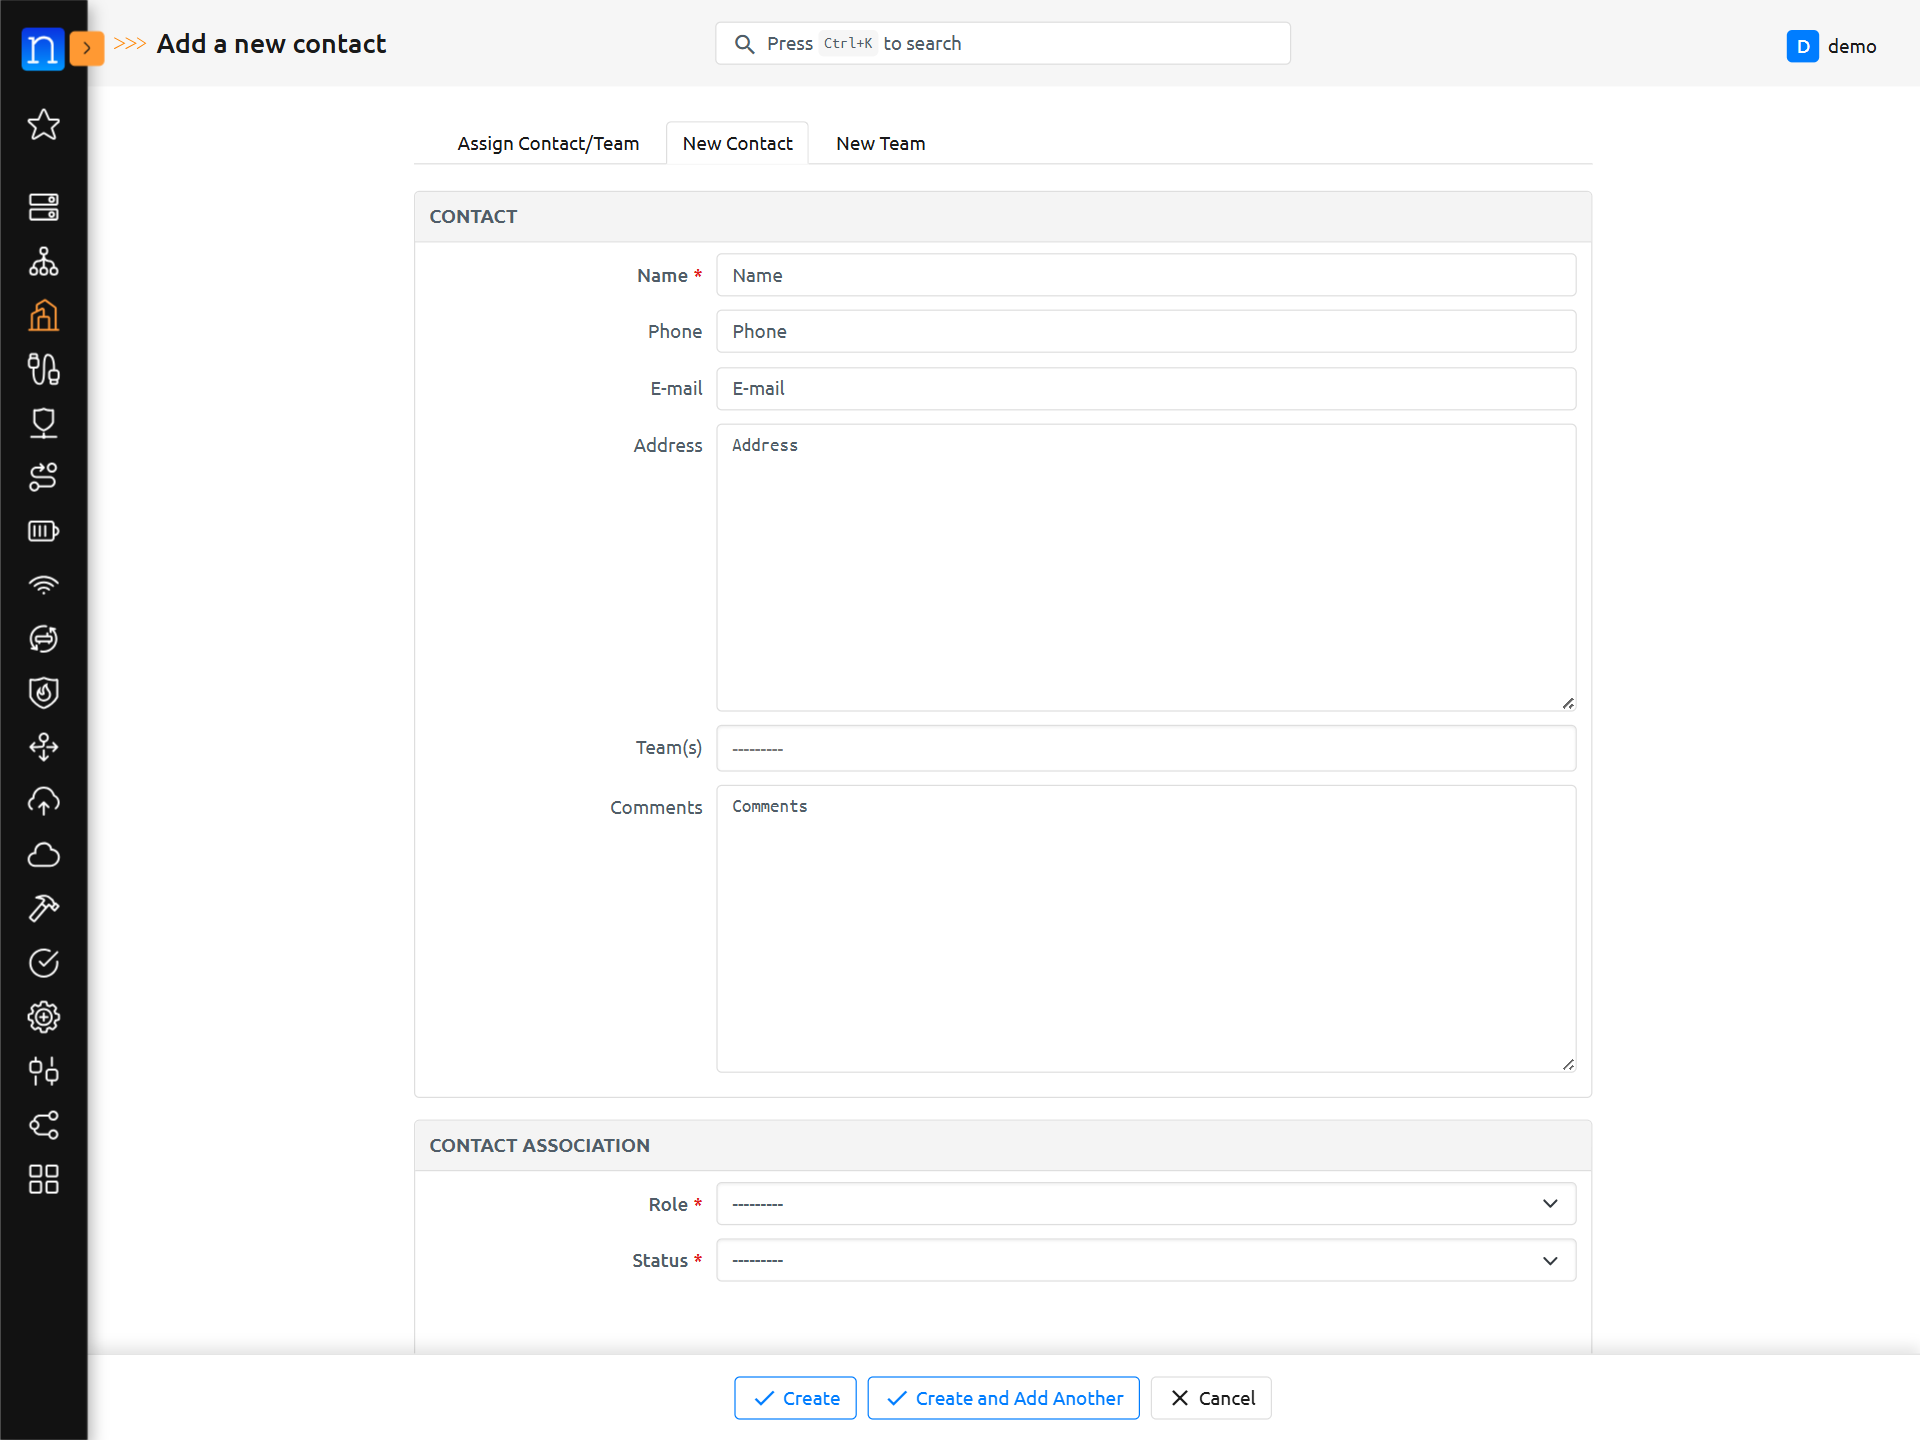Viewport: 1920px width, 1440px height.
Task: Click the orange Sites building icon
Action: pyautogui.click(x=44, y=315)
